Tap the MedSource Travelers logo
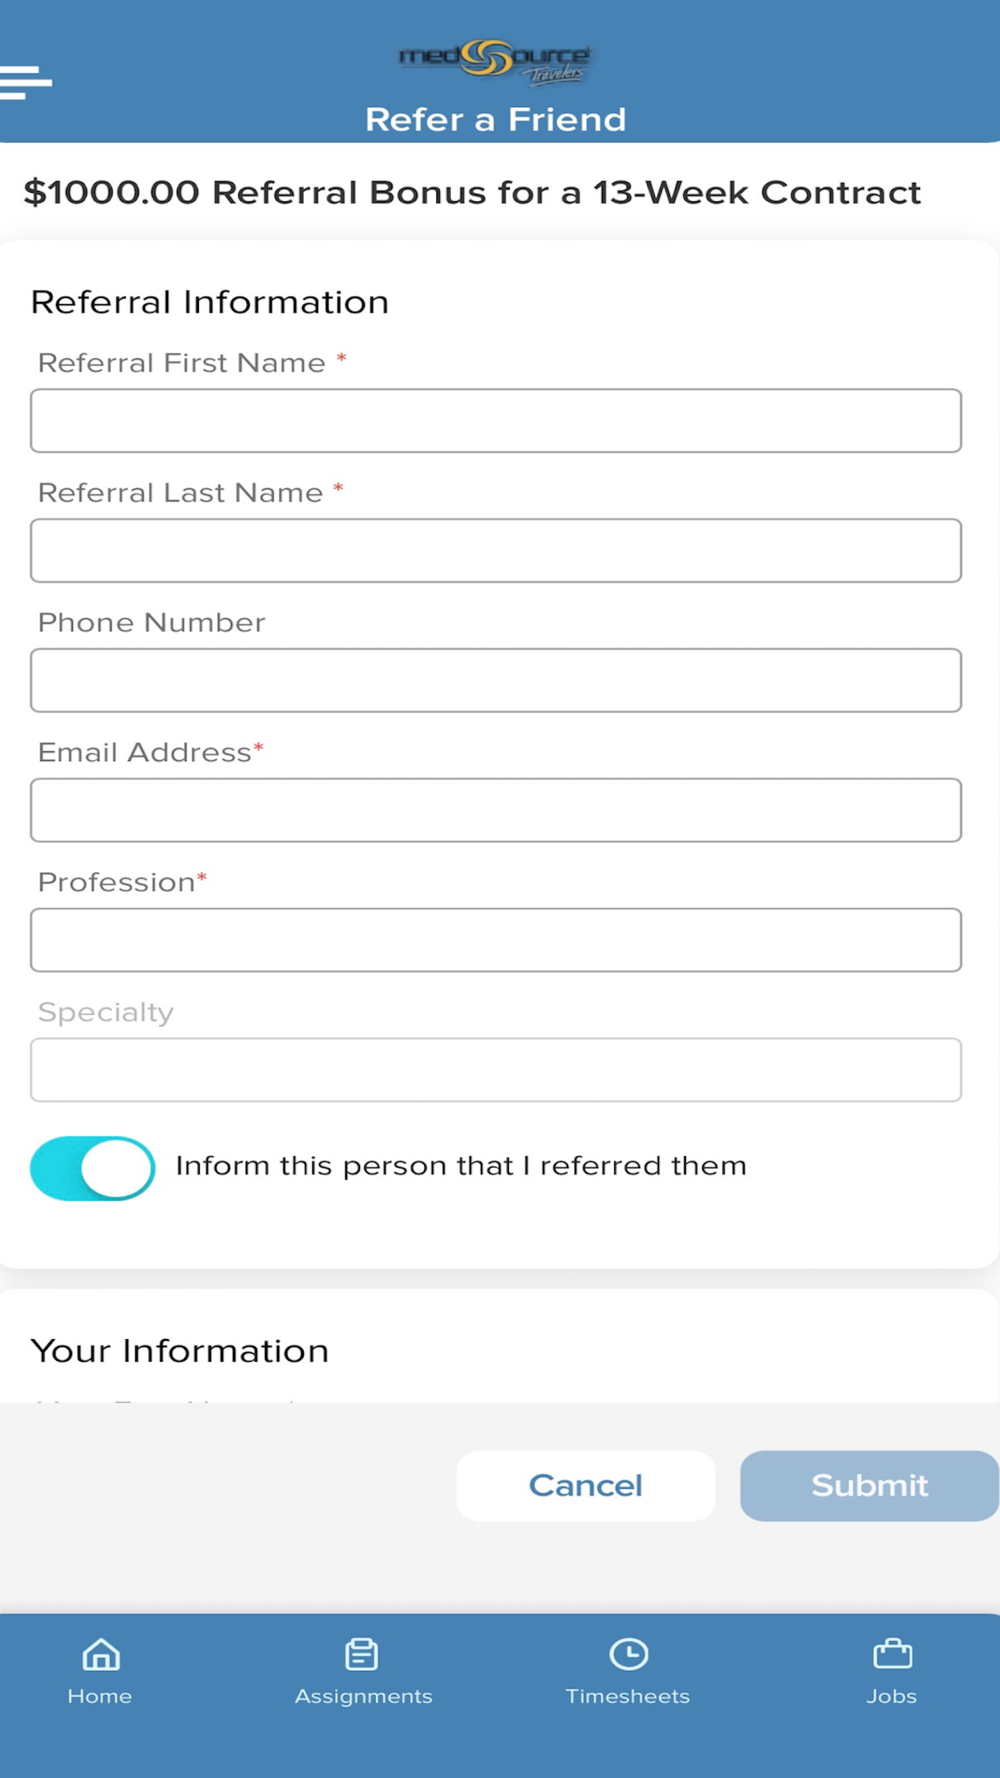The image size is (1000, 1778). pos(495,62)
